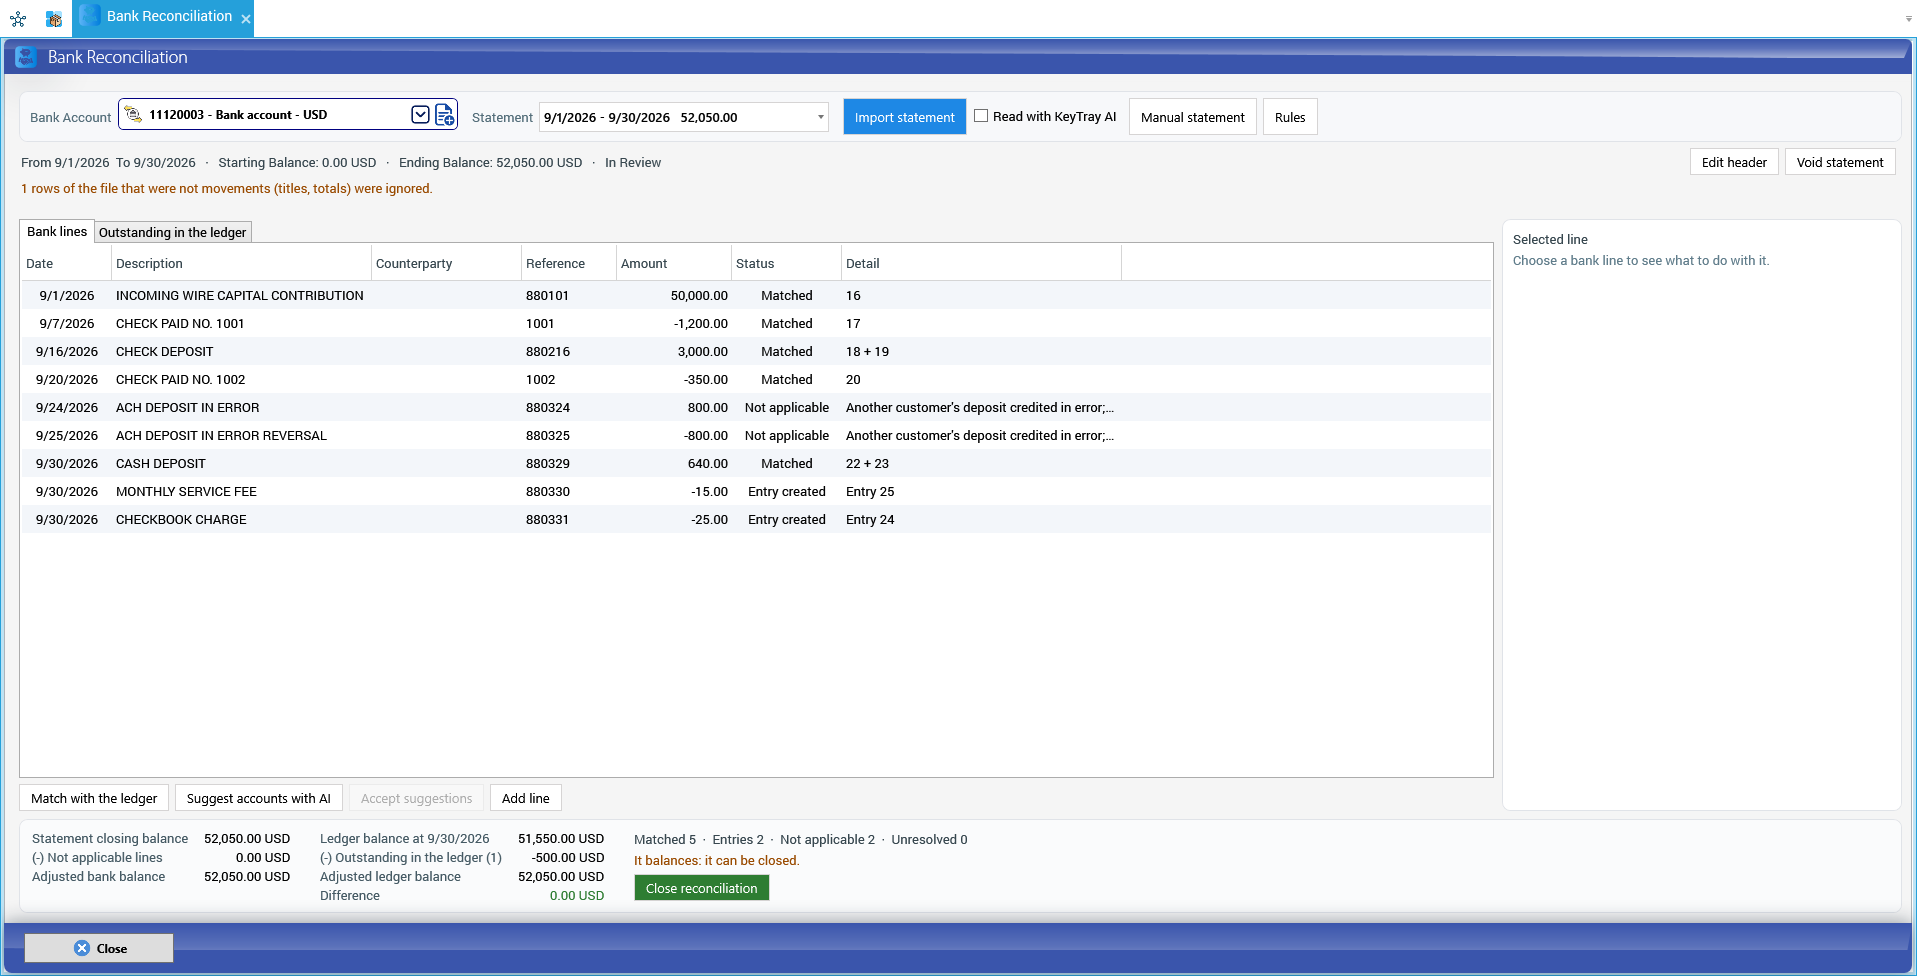Click the Import statement button
The width and height of the screenshot is (1917, 976).
[904, 117]
